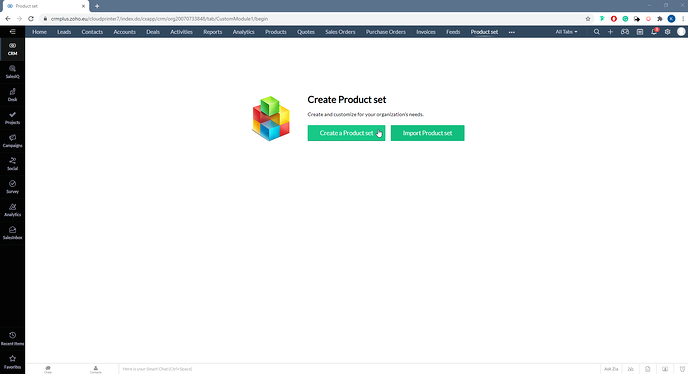Image resolution: width=688 pixels, height=374 pixels.
Task: Switch to the Contacts tab
Action: click(x=92, y=32)
